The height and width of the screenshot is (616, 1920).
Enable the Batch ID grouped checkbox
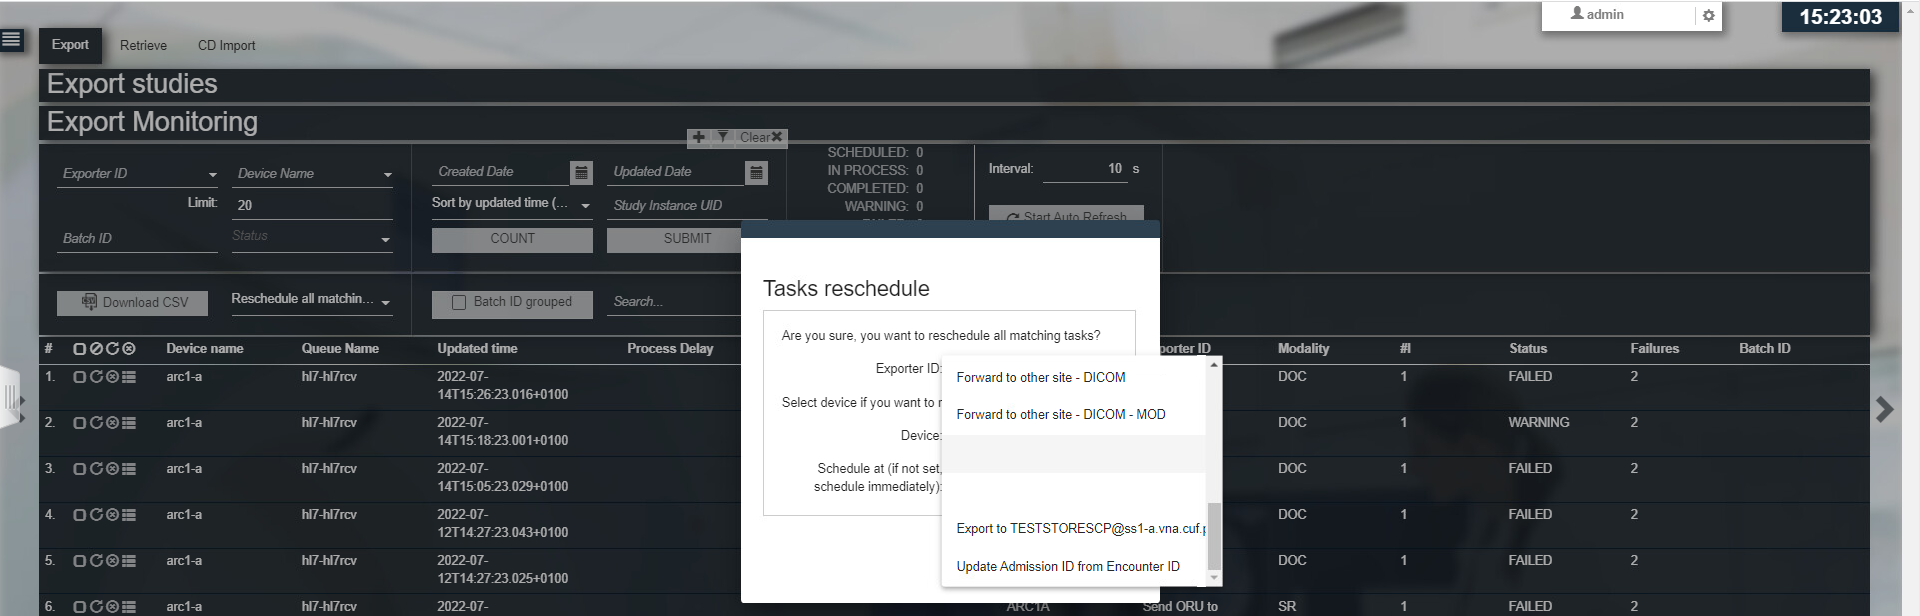[x=459, y=302]
